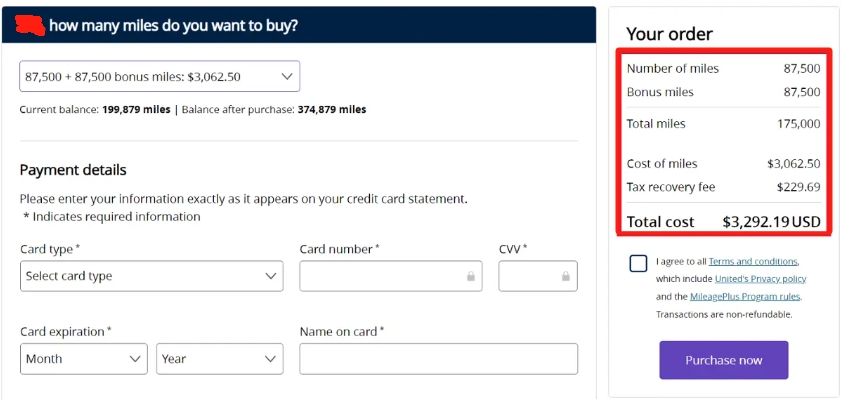This screenshot has height=409, width=851.
Task: Expand the expiration Year dropdown
Action: [x=220, y=359]
